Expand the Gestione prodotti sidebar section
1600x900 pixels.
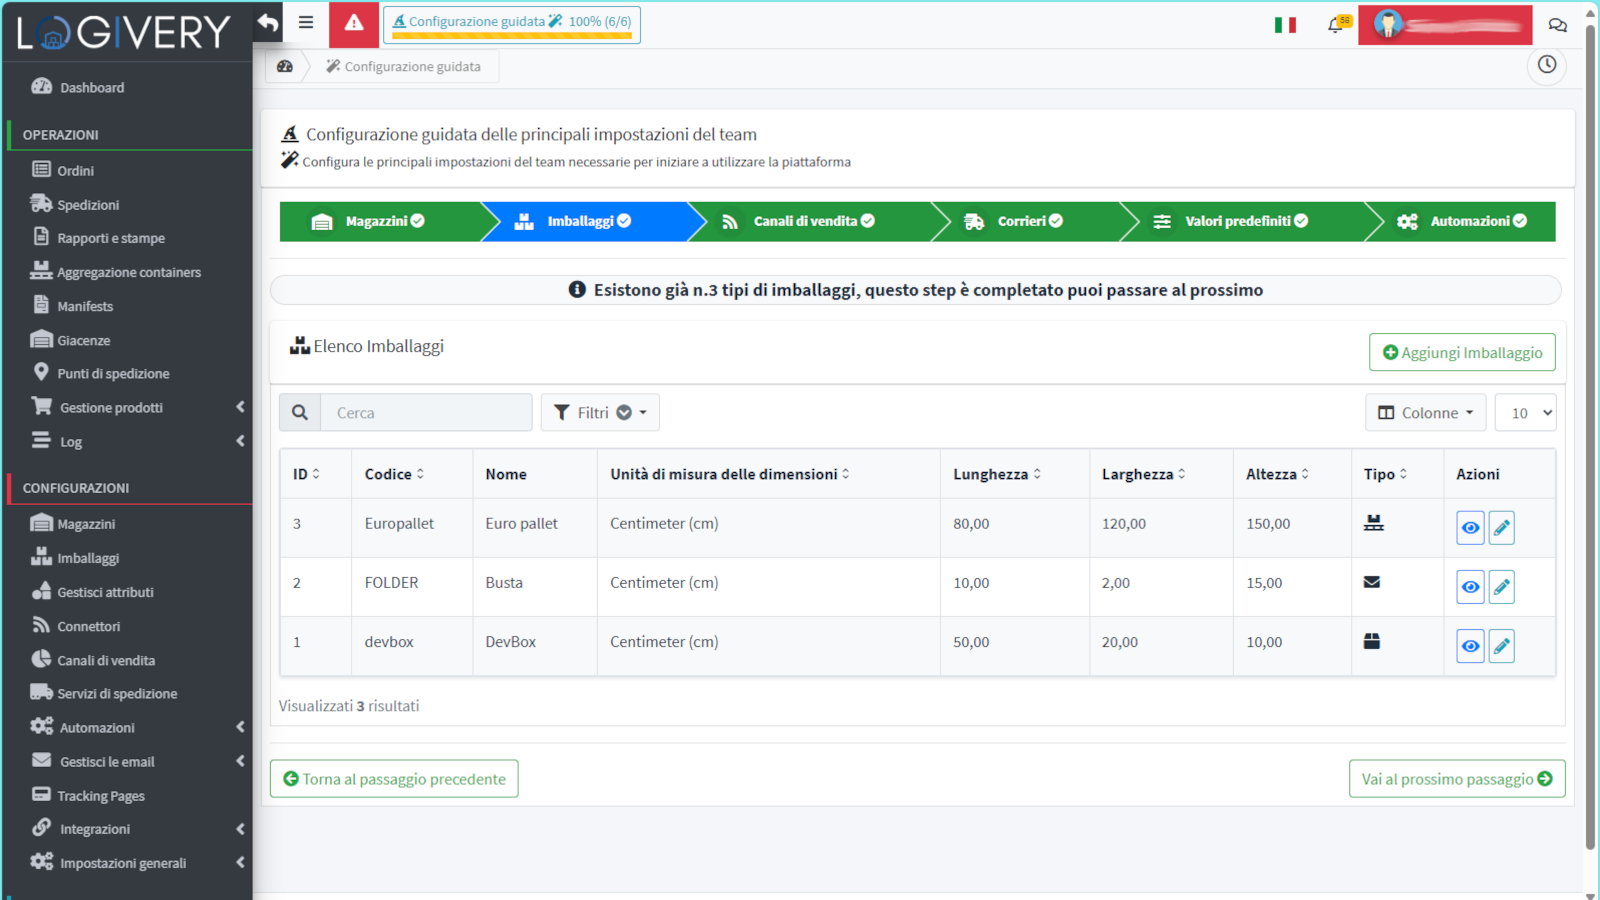[110, 407]
